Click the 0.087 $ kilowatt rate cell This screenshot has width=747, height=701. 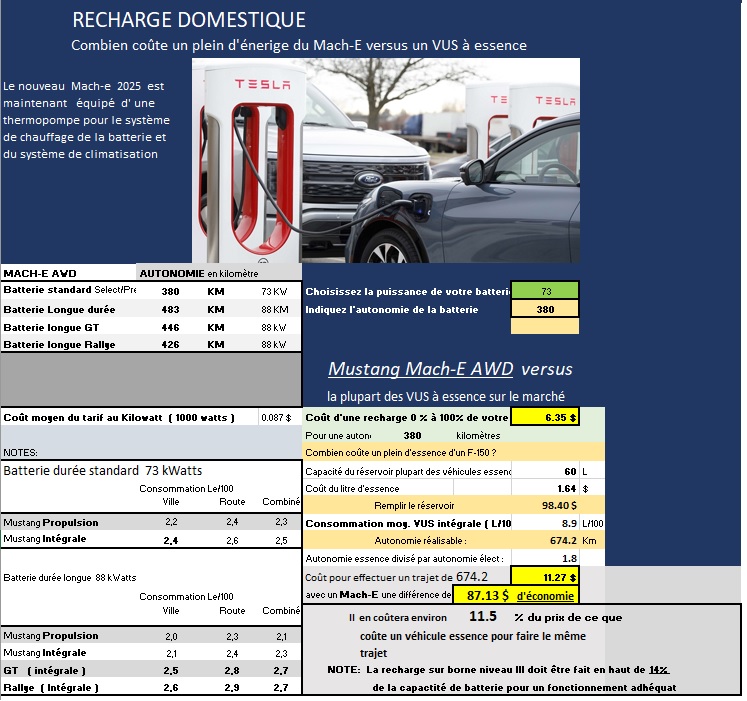(275, 418)
